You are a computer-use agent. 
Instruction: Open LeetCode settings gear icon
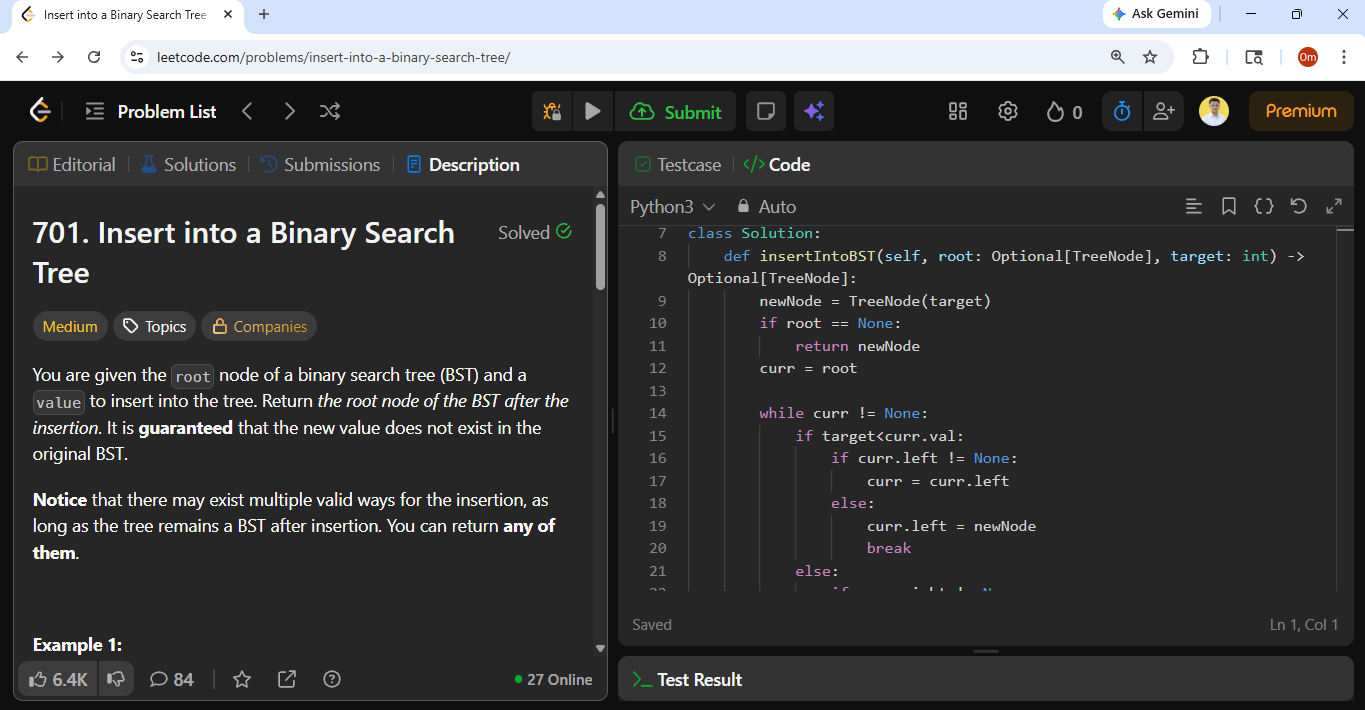click(x=1008, y=111)
